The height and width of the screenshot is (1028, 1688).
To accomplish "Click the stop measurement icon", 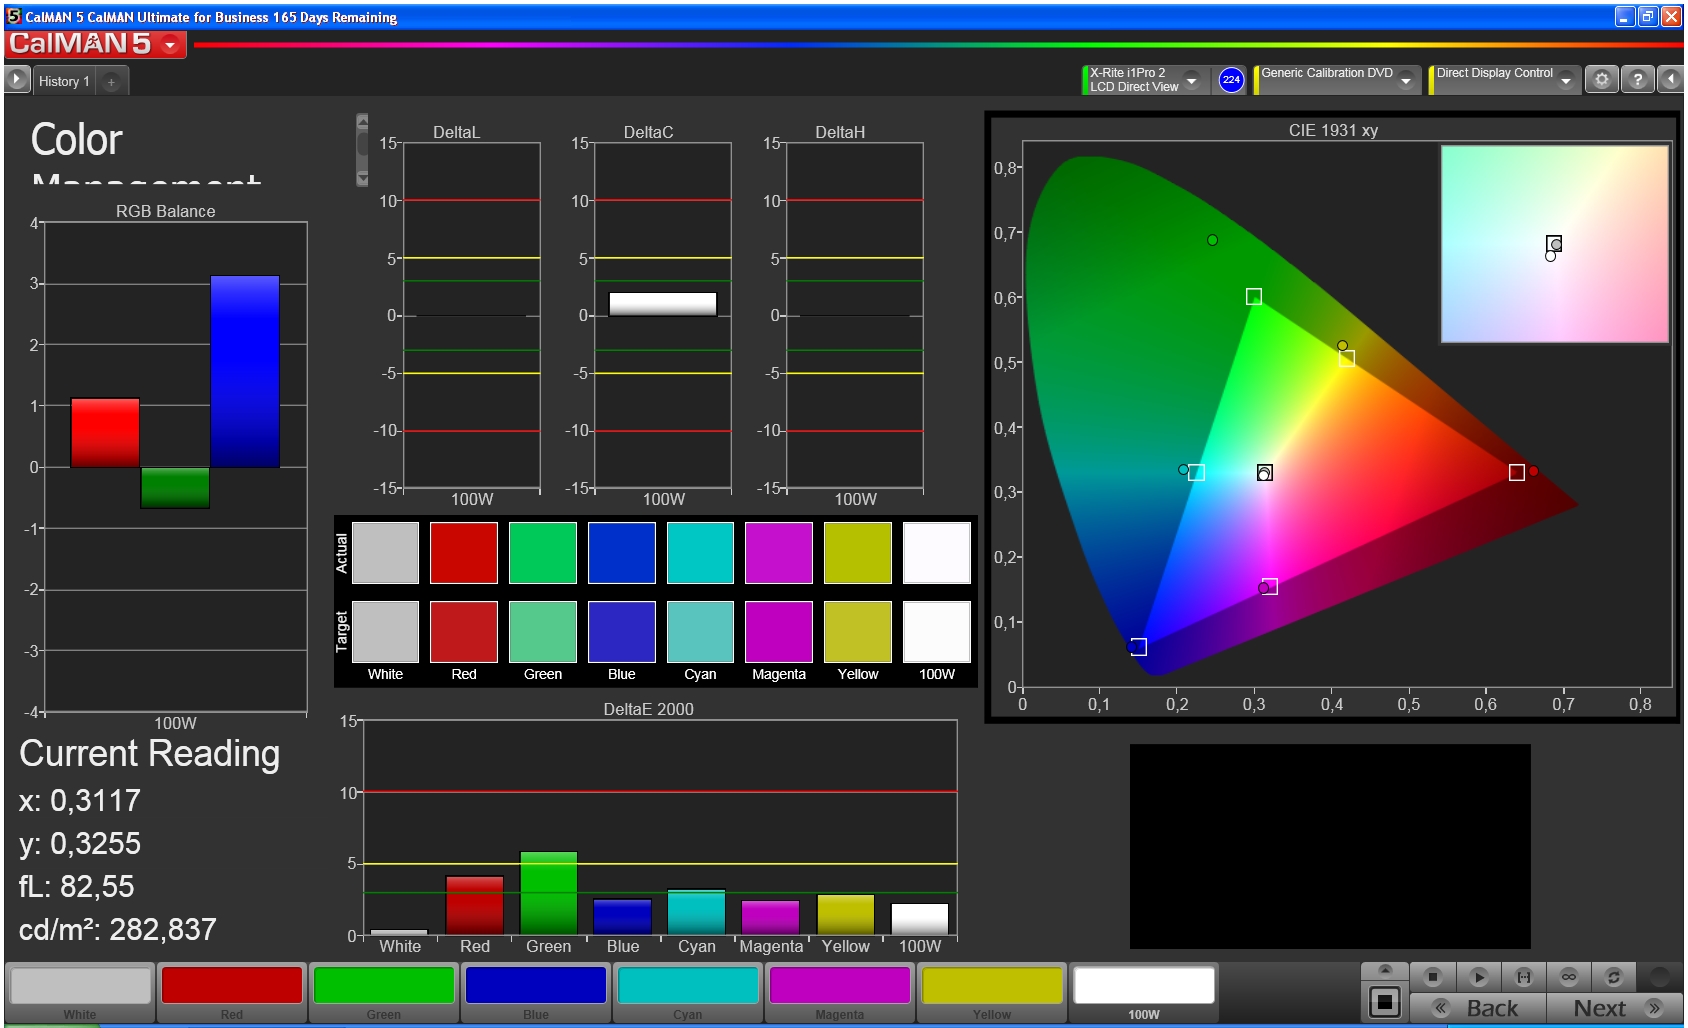I will [1433, 976].
